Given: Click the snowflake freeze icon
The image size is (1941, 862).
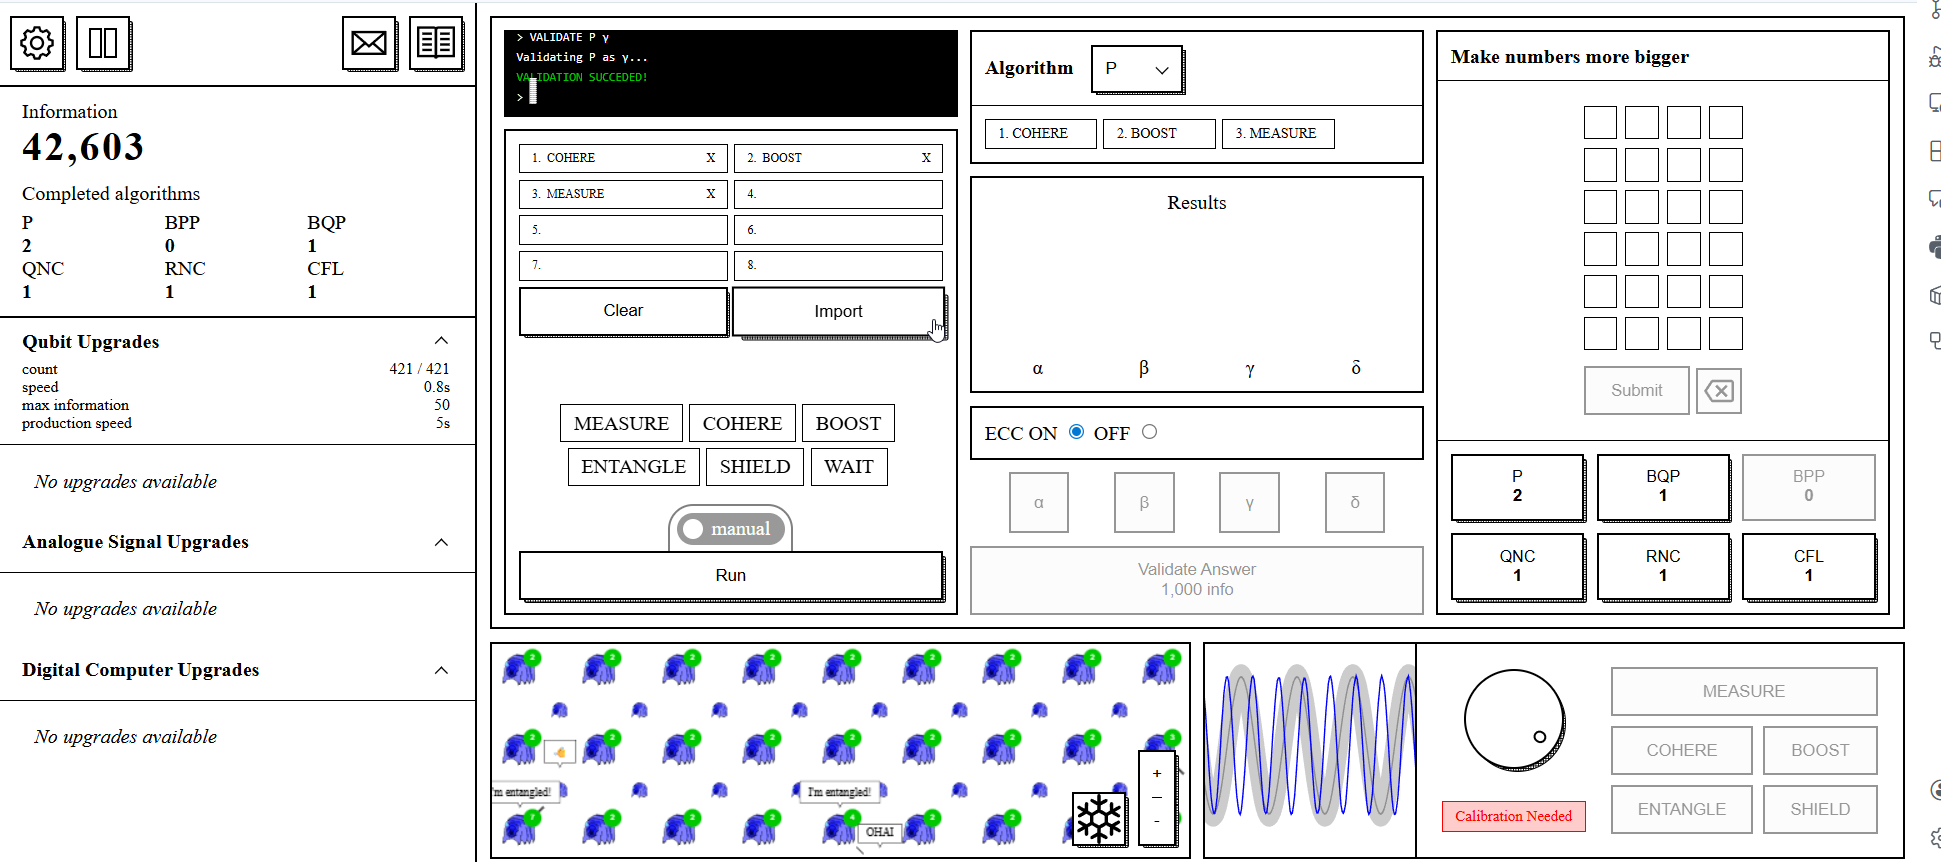Looking at the screenshot, I should pos(1099,819).
